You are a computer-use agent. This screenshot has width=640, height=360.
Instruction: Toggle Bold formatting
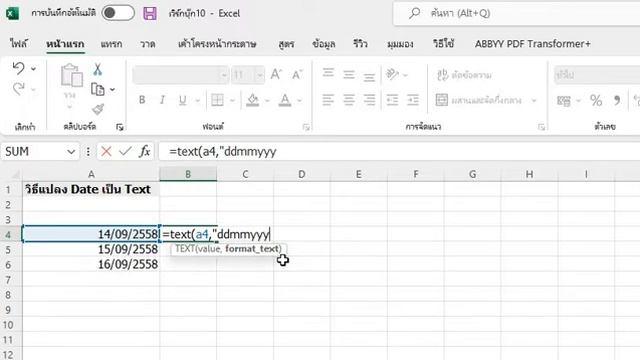click(x=142, y=100)
